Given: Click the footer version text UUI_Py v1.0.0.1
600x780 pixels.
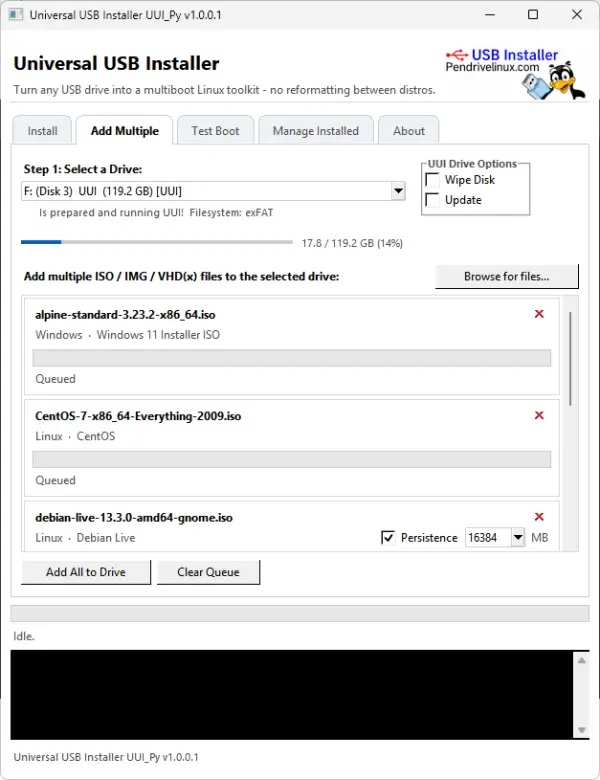Looking at the screenshot, I should (x=106, y=757).
